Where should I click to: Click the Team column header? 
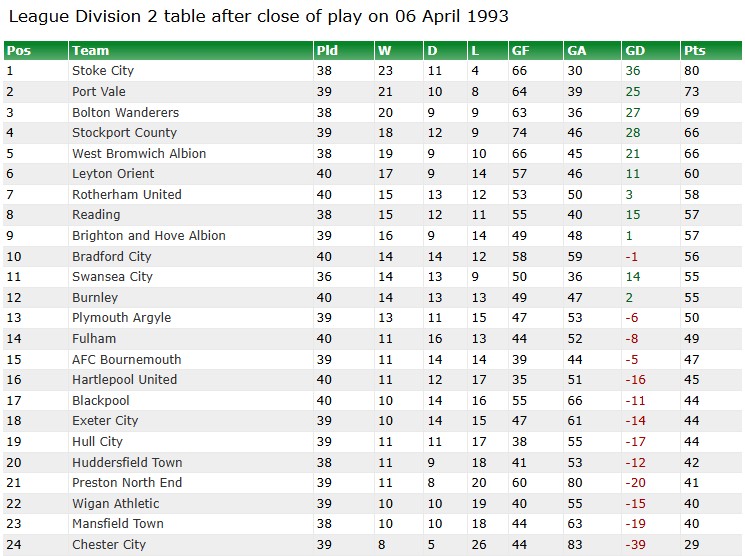(x=91, y=51)
